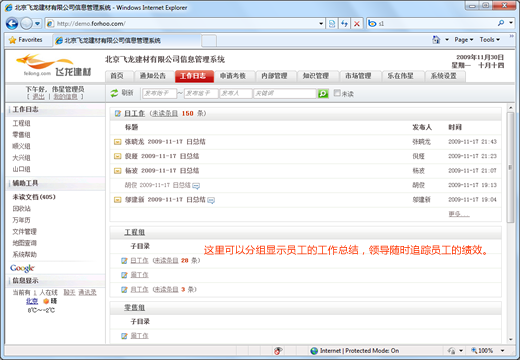This screenshot has height=360, width=520.
Task: Select the 工作日志 tab
Action: (193, 76)
